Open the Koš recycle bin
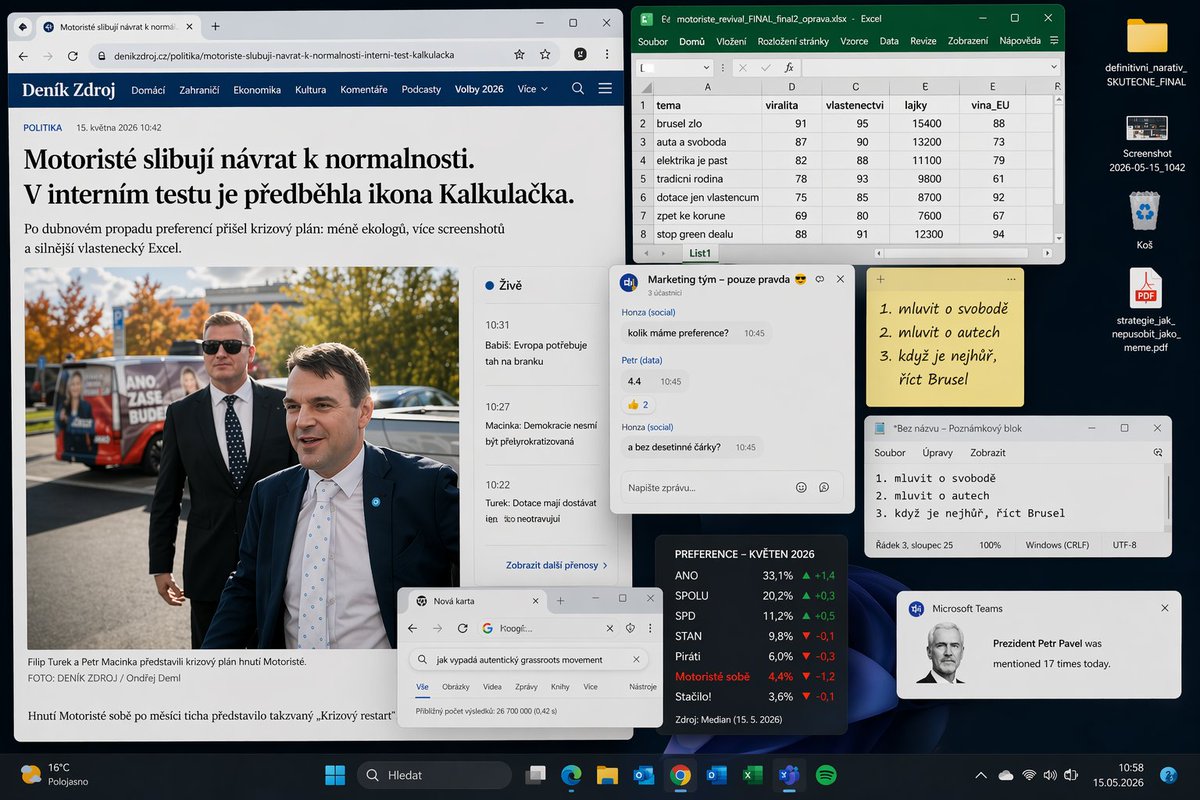This screenshot has height=800, width=1200. point(1144,222)
